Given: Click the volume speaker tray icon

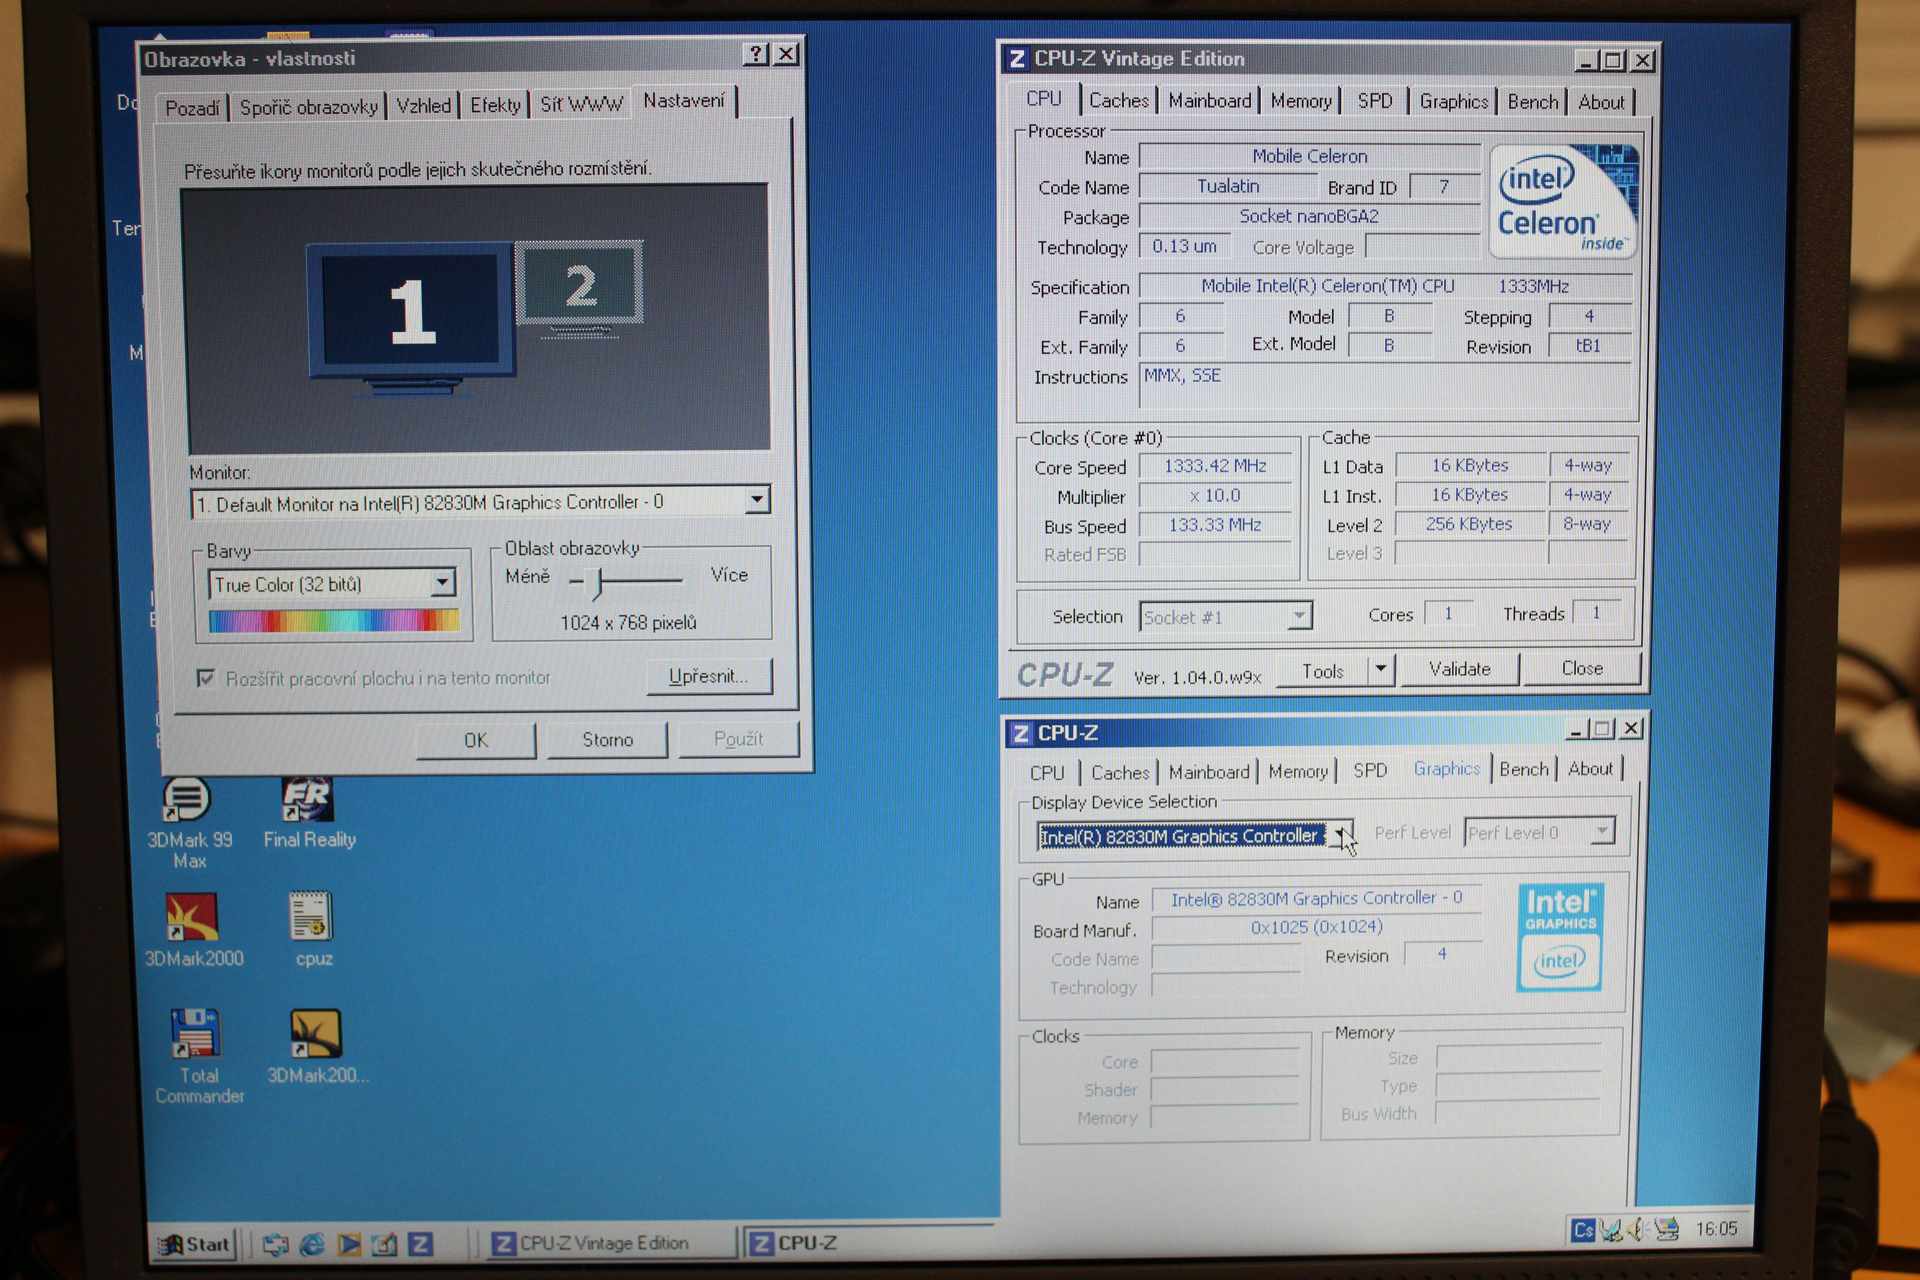Looking at the screenshot, I should 1637,1229.
